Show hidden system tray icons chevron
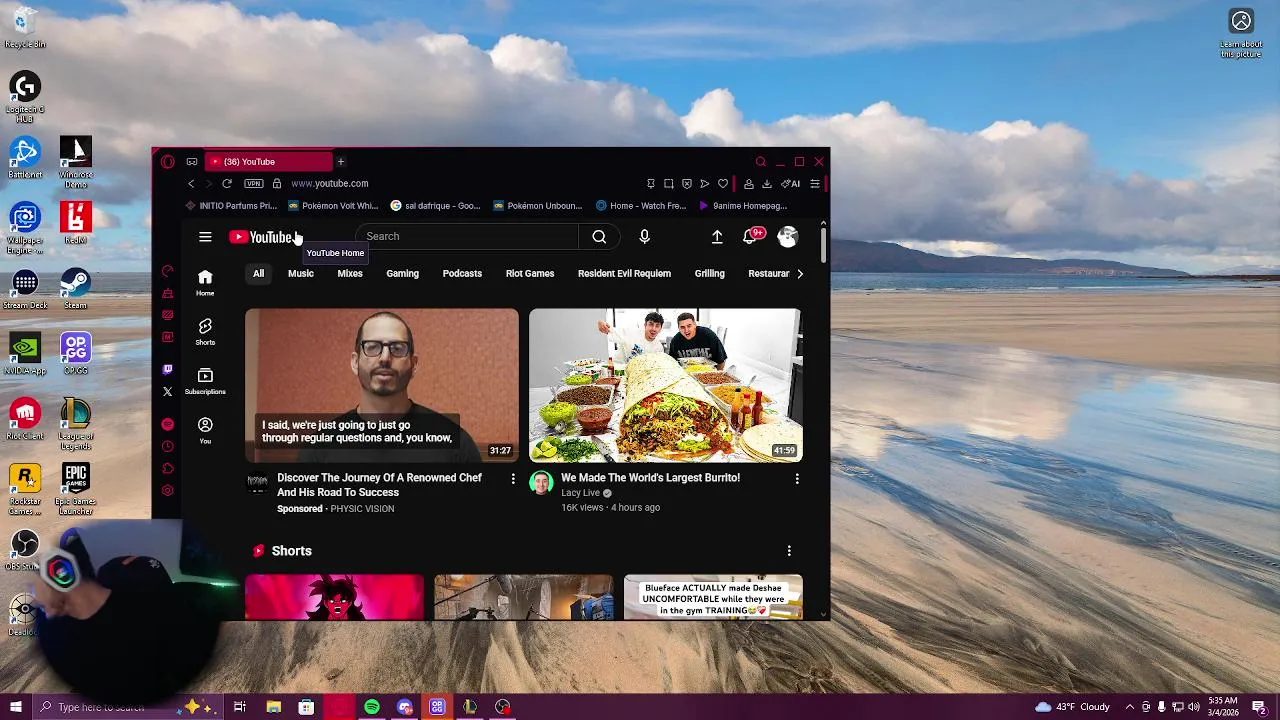The image size is (1280, 720). (1130, 707)
